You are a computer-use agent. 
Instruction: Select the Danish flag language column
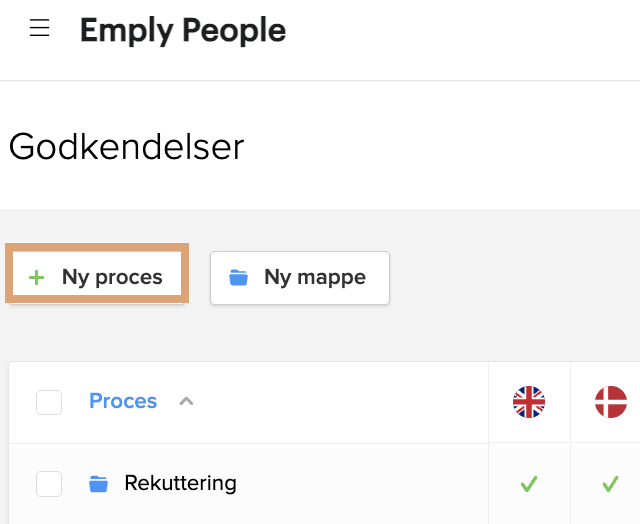(611, 402)
